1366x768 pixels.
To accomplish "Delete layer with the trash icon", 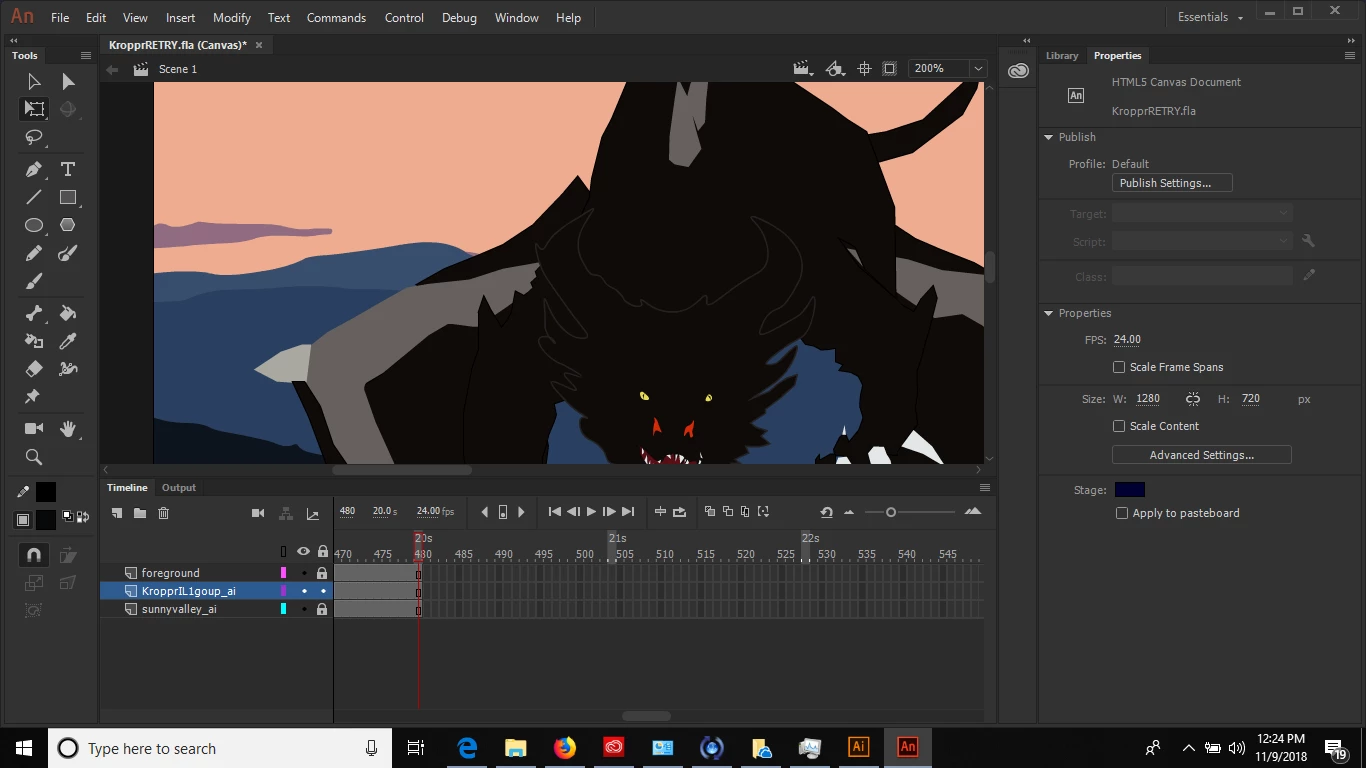I will 164,513.
